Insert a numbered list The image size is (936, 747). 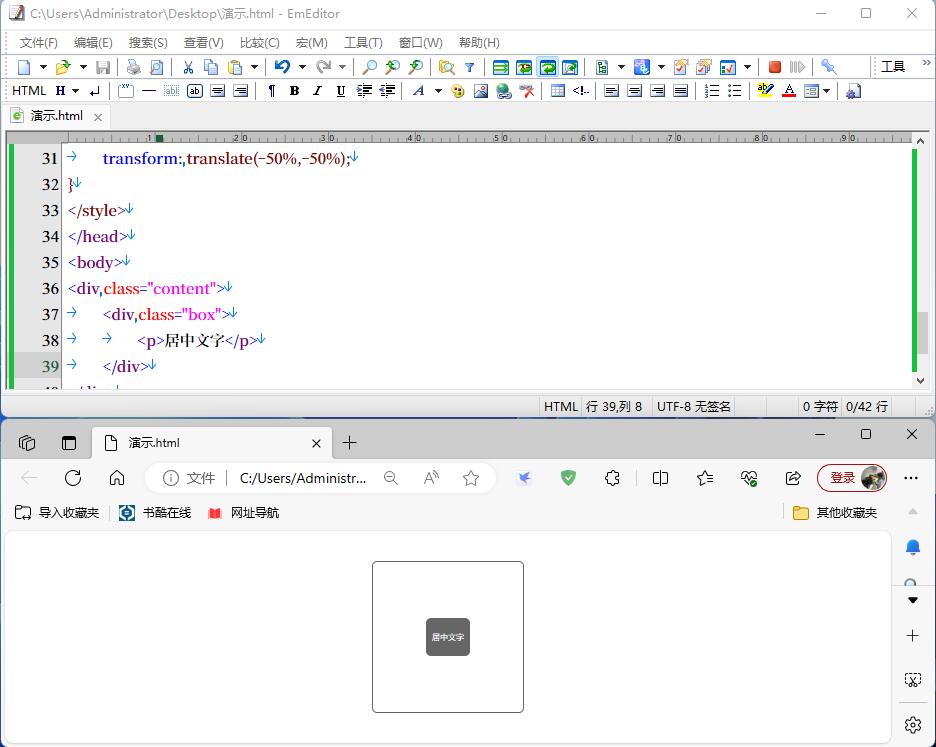(x=712, y=91)
